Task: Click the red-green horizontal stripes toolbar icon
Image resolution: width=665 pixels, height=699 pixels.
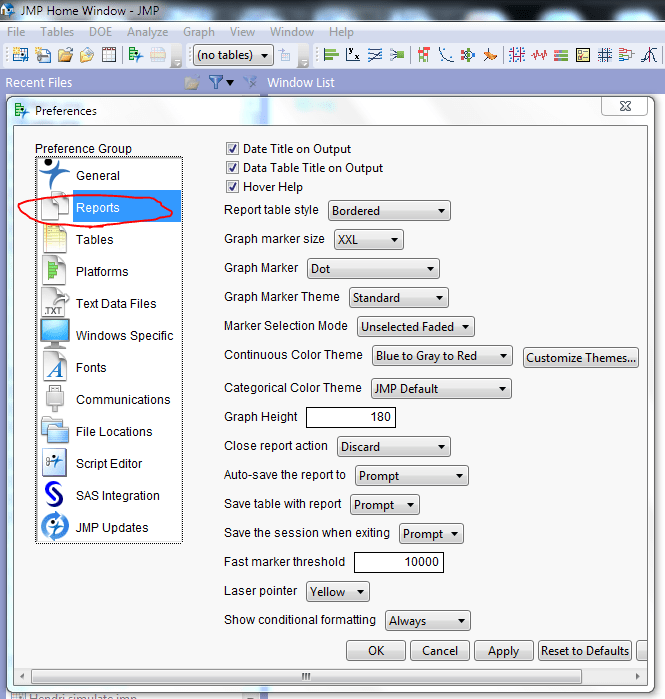Action: pos(561,55)
